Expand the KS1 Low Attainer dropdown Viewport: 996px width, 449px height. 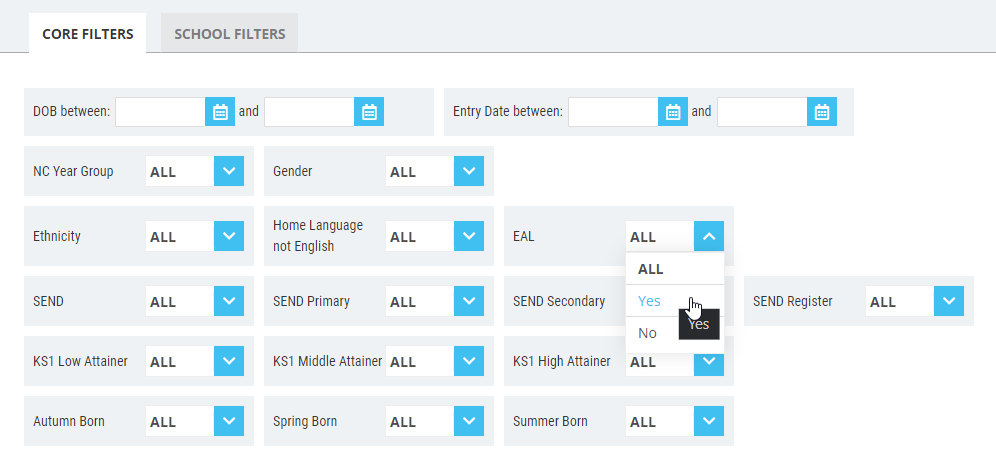pyautogui.click(x=229, y=361)
